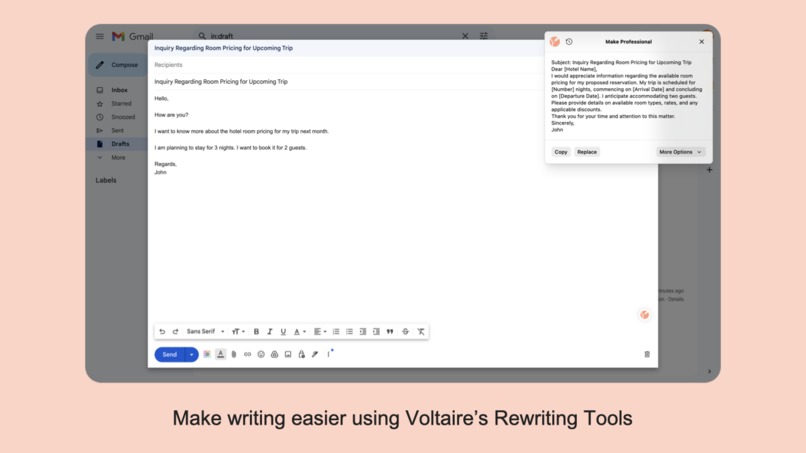Open the Gmail main menu hamburger
806x453 pixels.
point(100,37)
